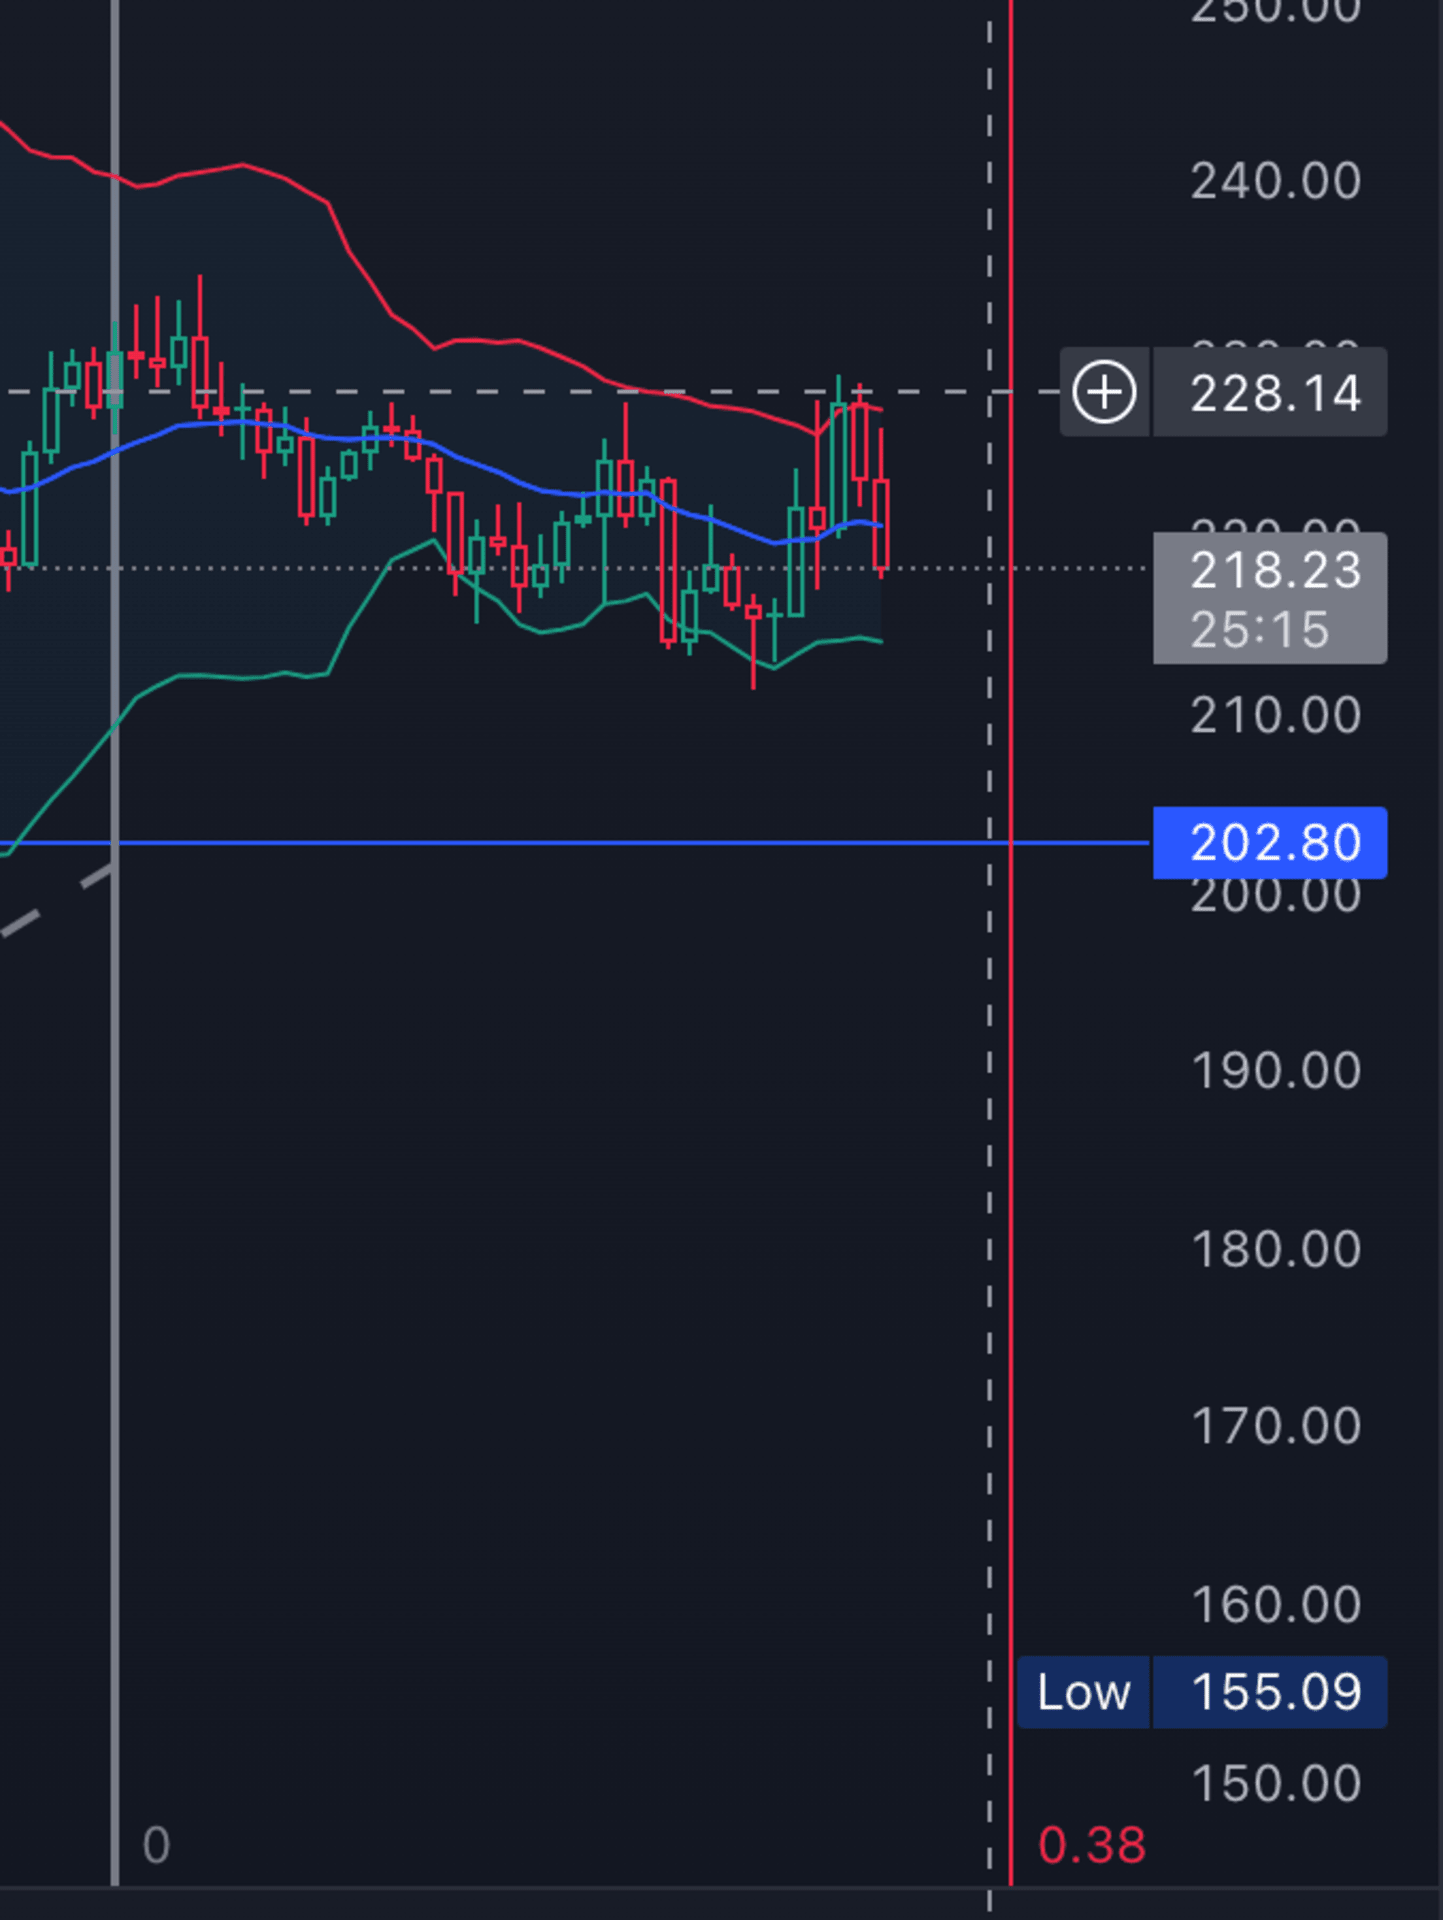
Task: Click the current price label 218.23
Action: [x=1275, y=570]
